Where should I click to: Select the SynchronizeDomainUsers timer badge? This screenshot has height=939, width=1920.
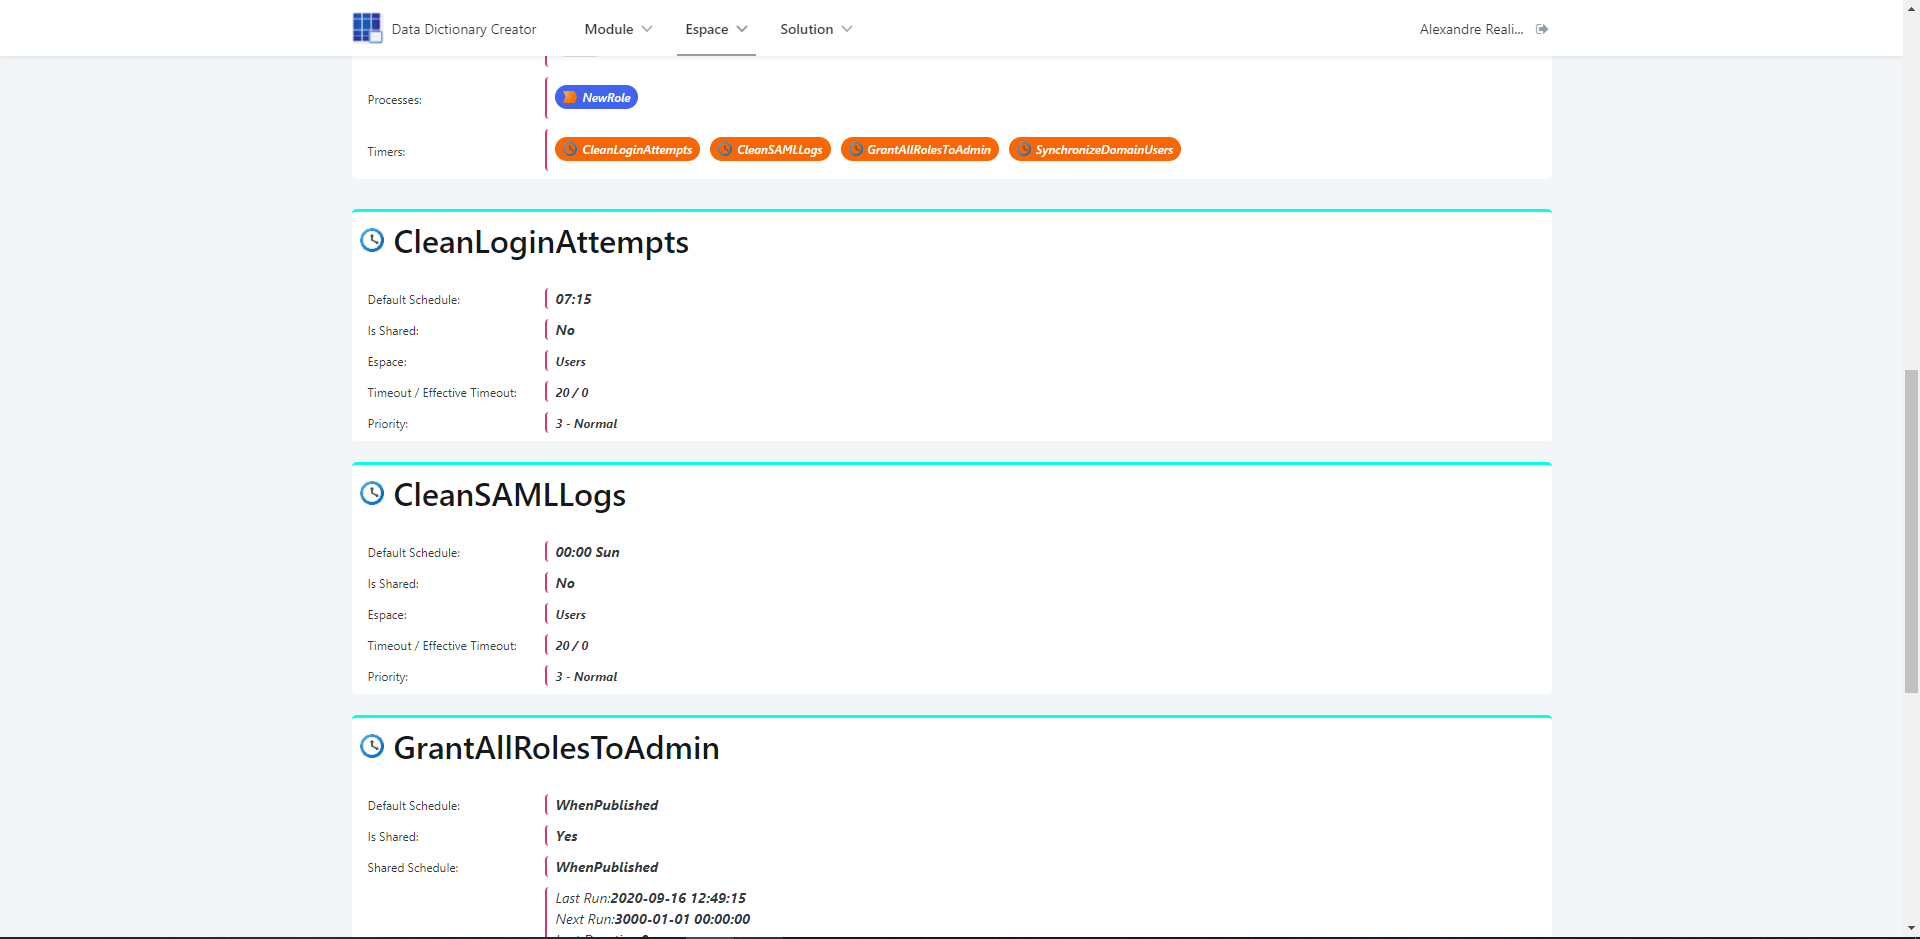[x=1094, y=149]
